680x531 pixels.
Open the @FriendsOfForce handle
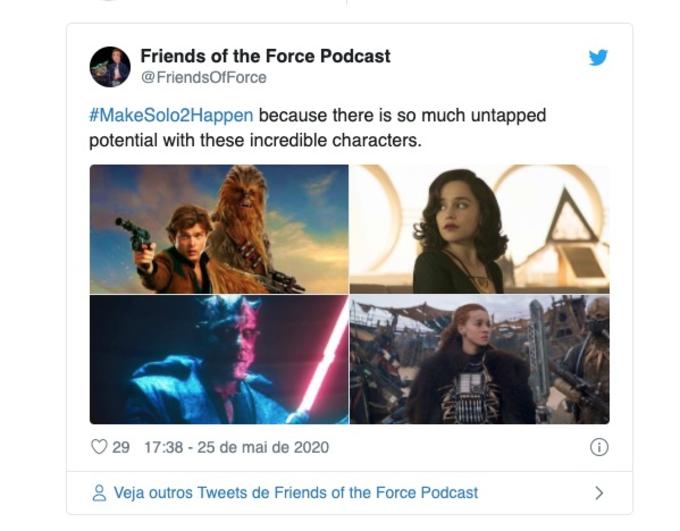203,78
